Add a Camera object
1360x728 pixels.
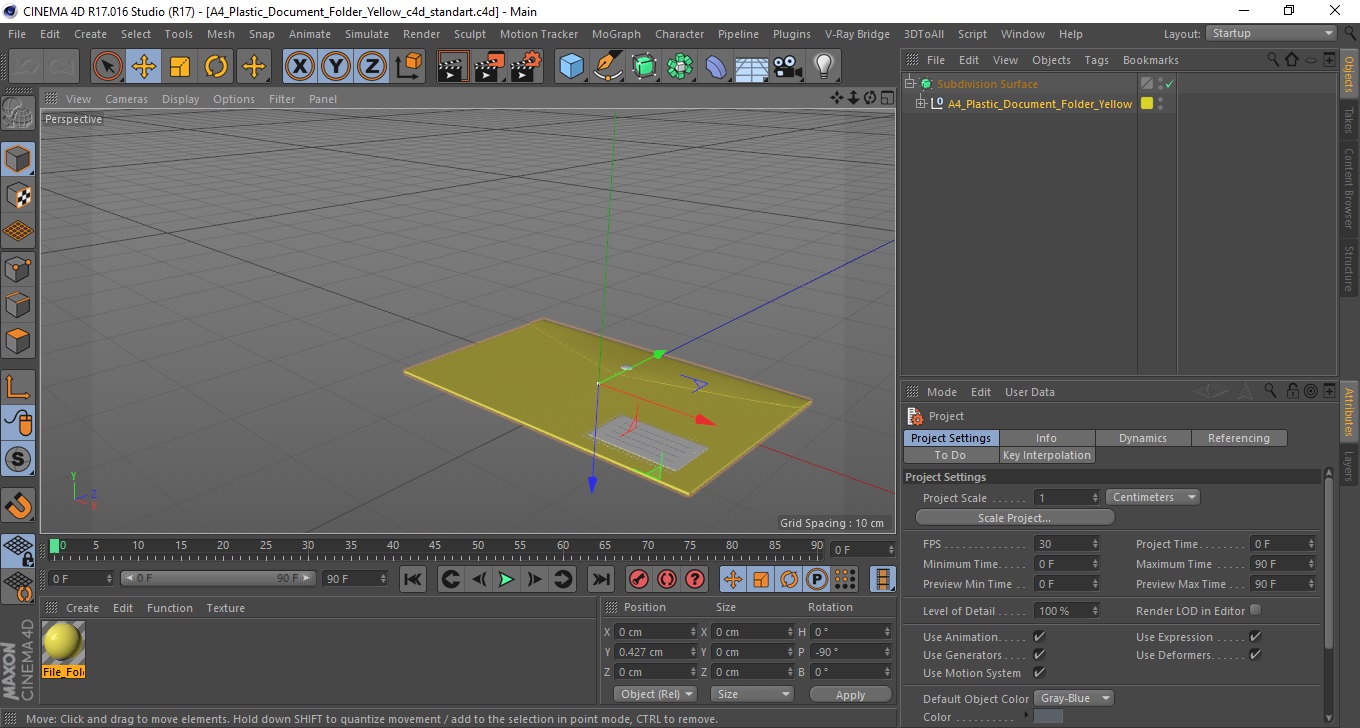(x=788, y=67)
